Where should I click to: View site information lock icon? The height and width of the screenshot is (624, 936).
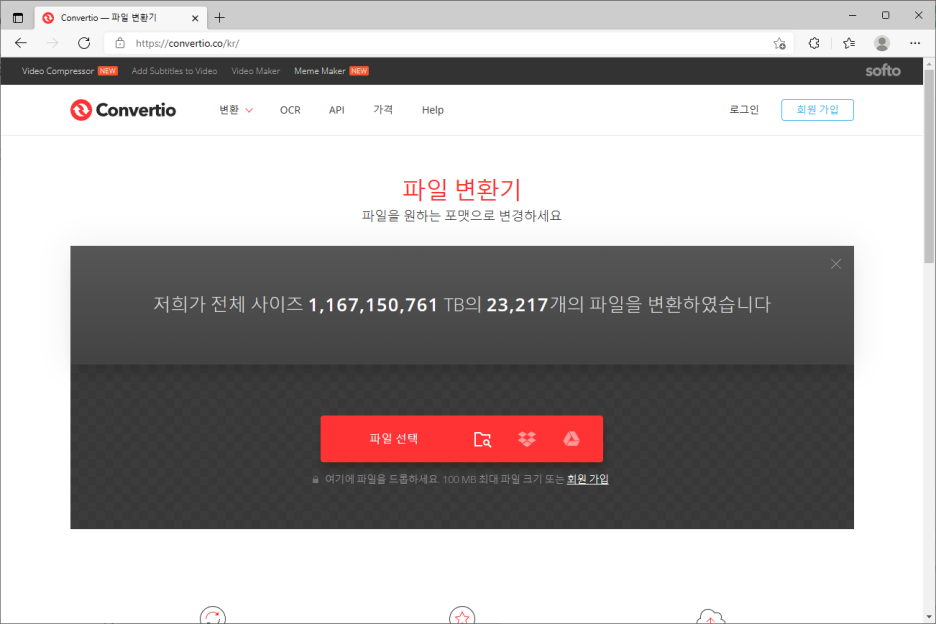pos(120,43)
